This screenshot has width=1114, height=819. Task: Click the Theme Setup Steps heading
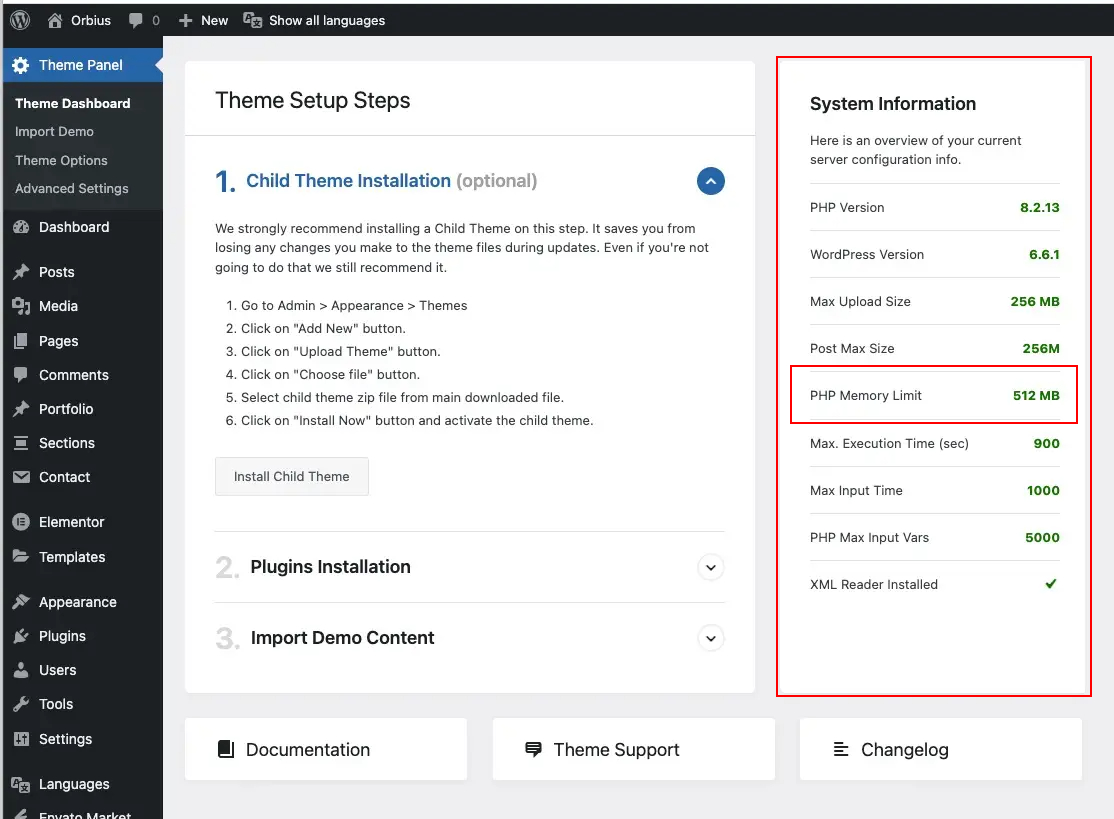tap(313, 100)
